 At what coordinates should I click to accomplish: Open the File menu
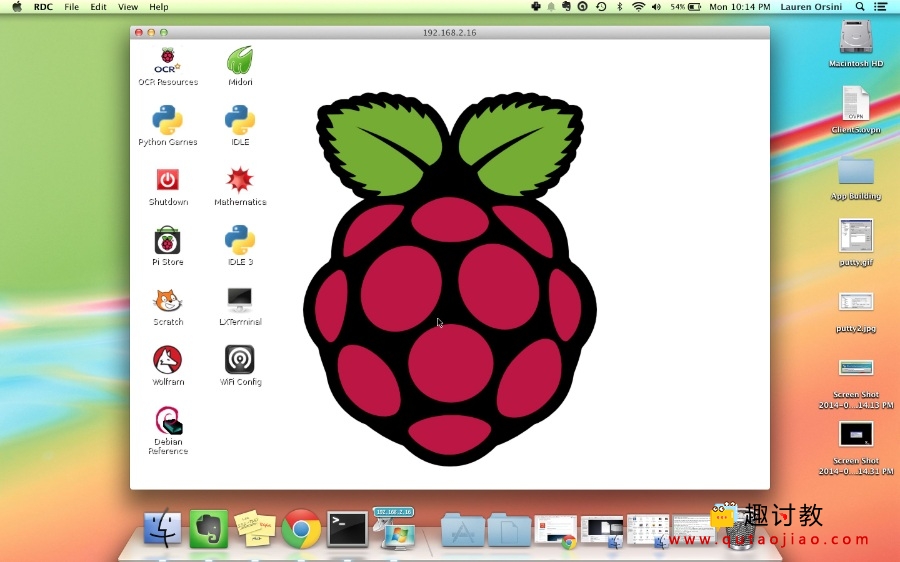[x=72, y=7]
